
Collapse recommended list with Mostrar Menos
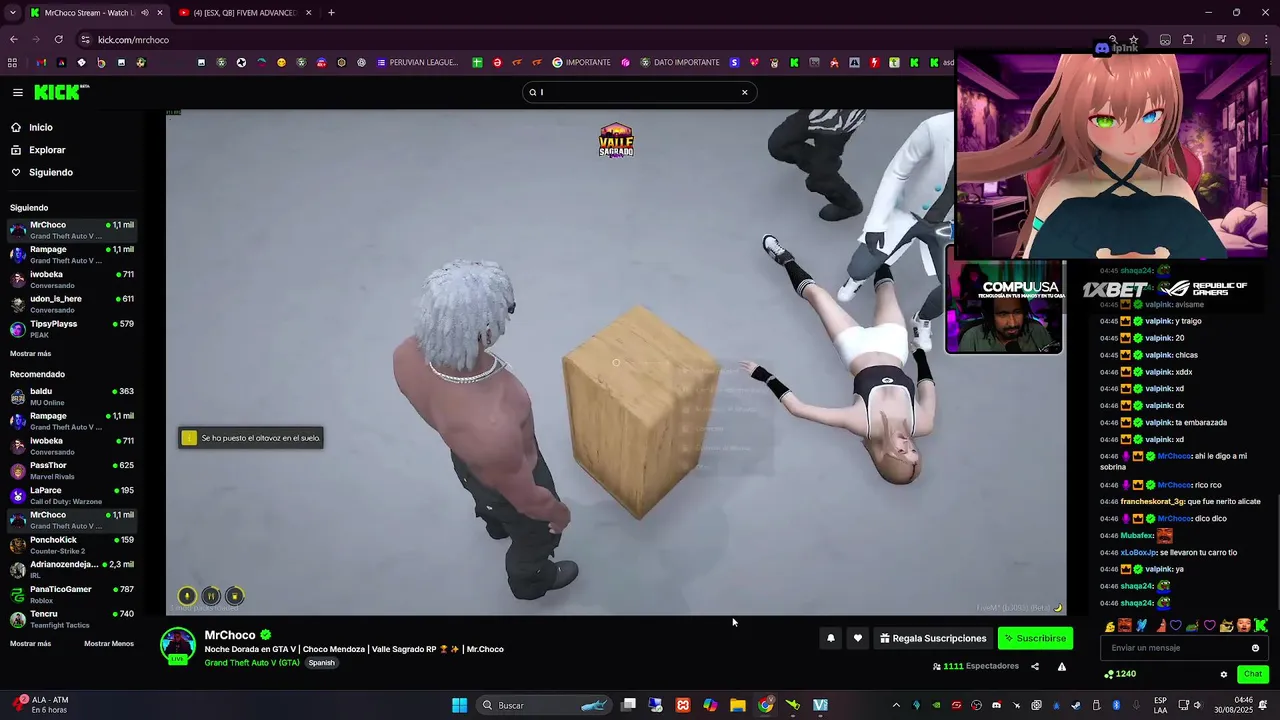(x=109, y=644)
